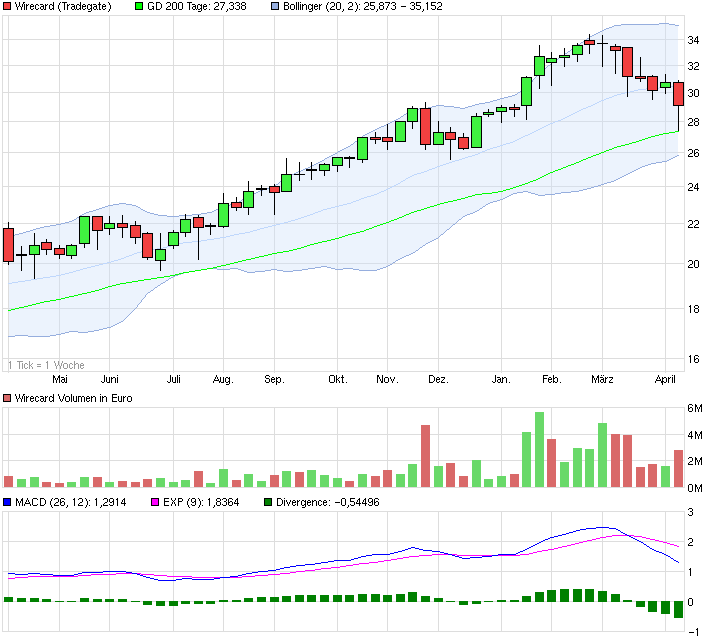Screen dimensions: 726x640
Task: Click the 'Wirecard Volumen in Euro' label
Action: tap(74, 398)
